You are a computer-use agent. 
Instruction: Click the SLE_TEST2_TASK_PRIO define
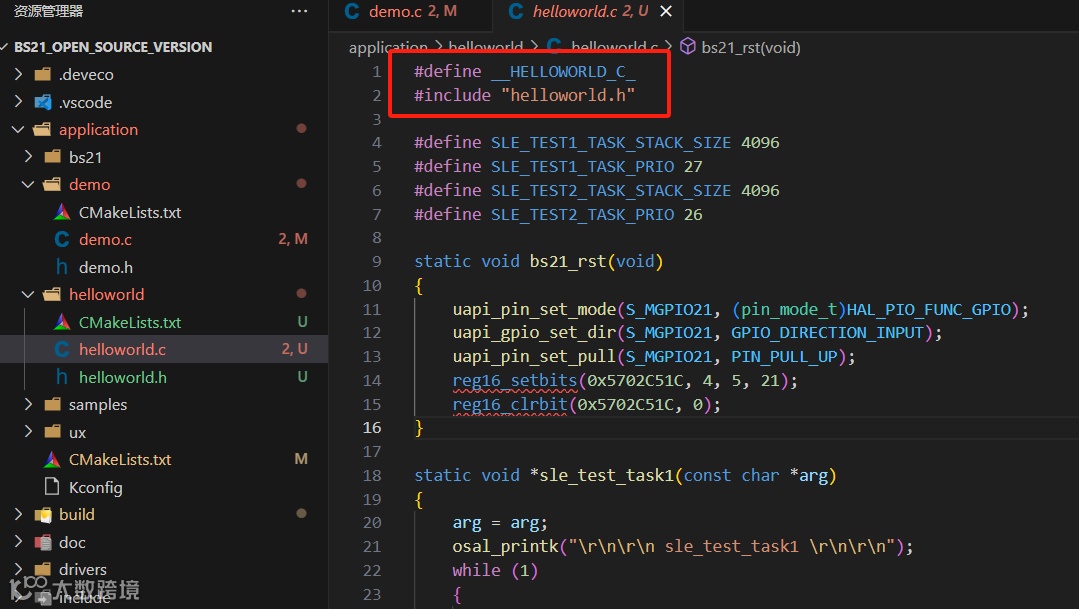pos(582,215)
